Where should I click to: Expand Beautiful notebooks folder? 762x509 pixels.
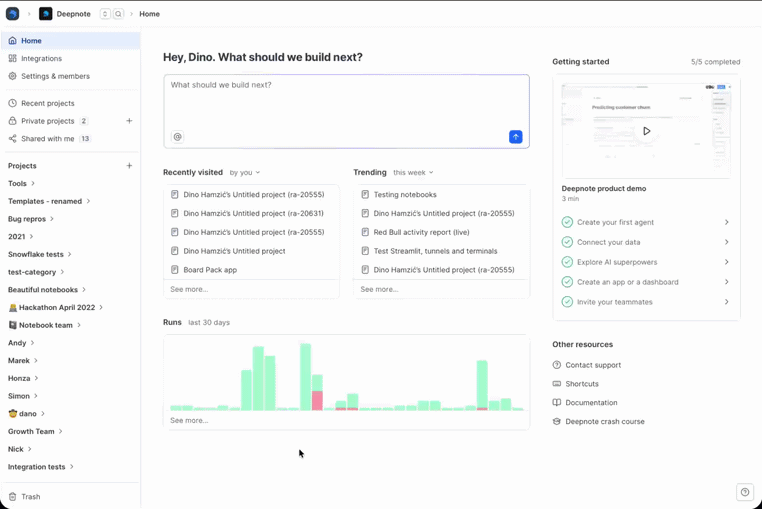[47, 290]
